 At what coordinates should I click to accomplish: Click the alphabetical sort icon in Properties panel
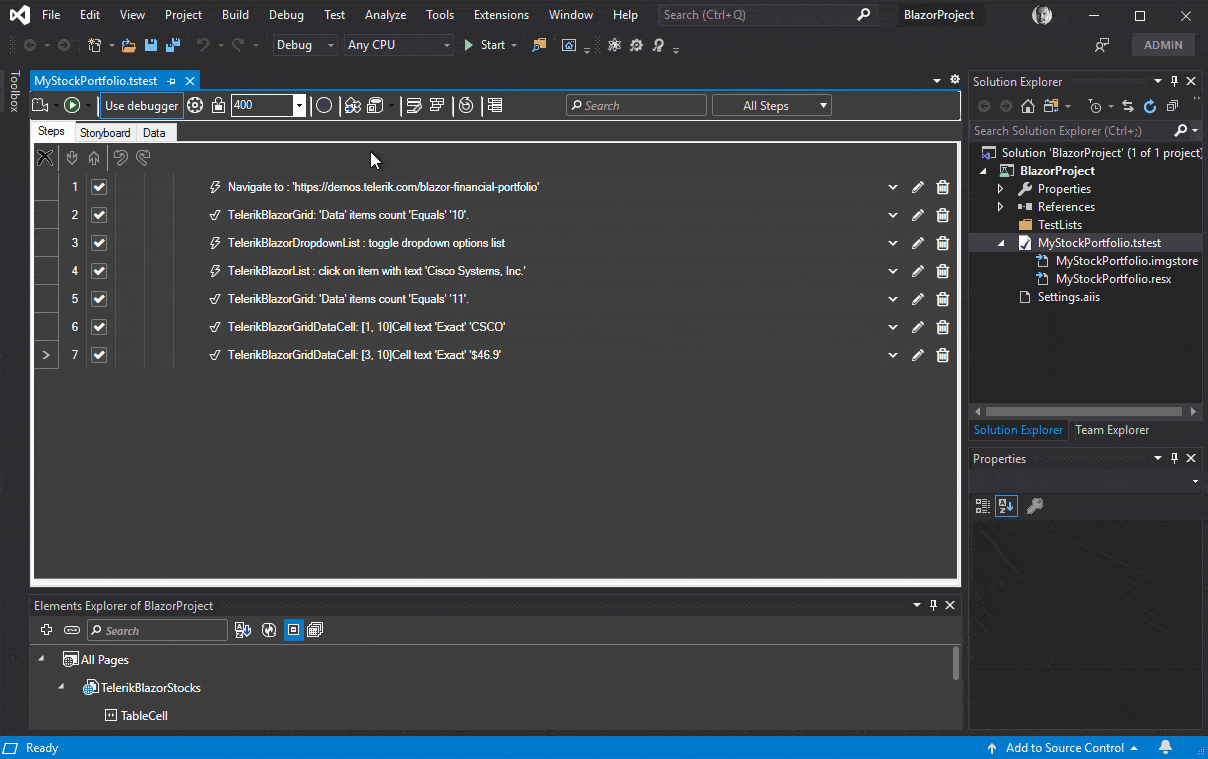tap(1006, 506)
